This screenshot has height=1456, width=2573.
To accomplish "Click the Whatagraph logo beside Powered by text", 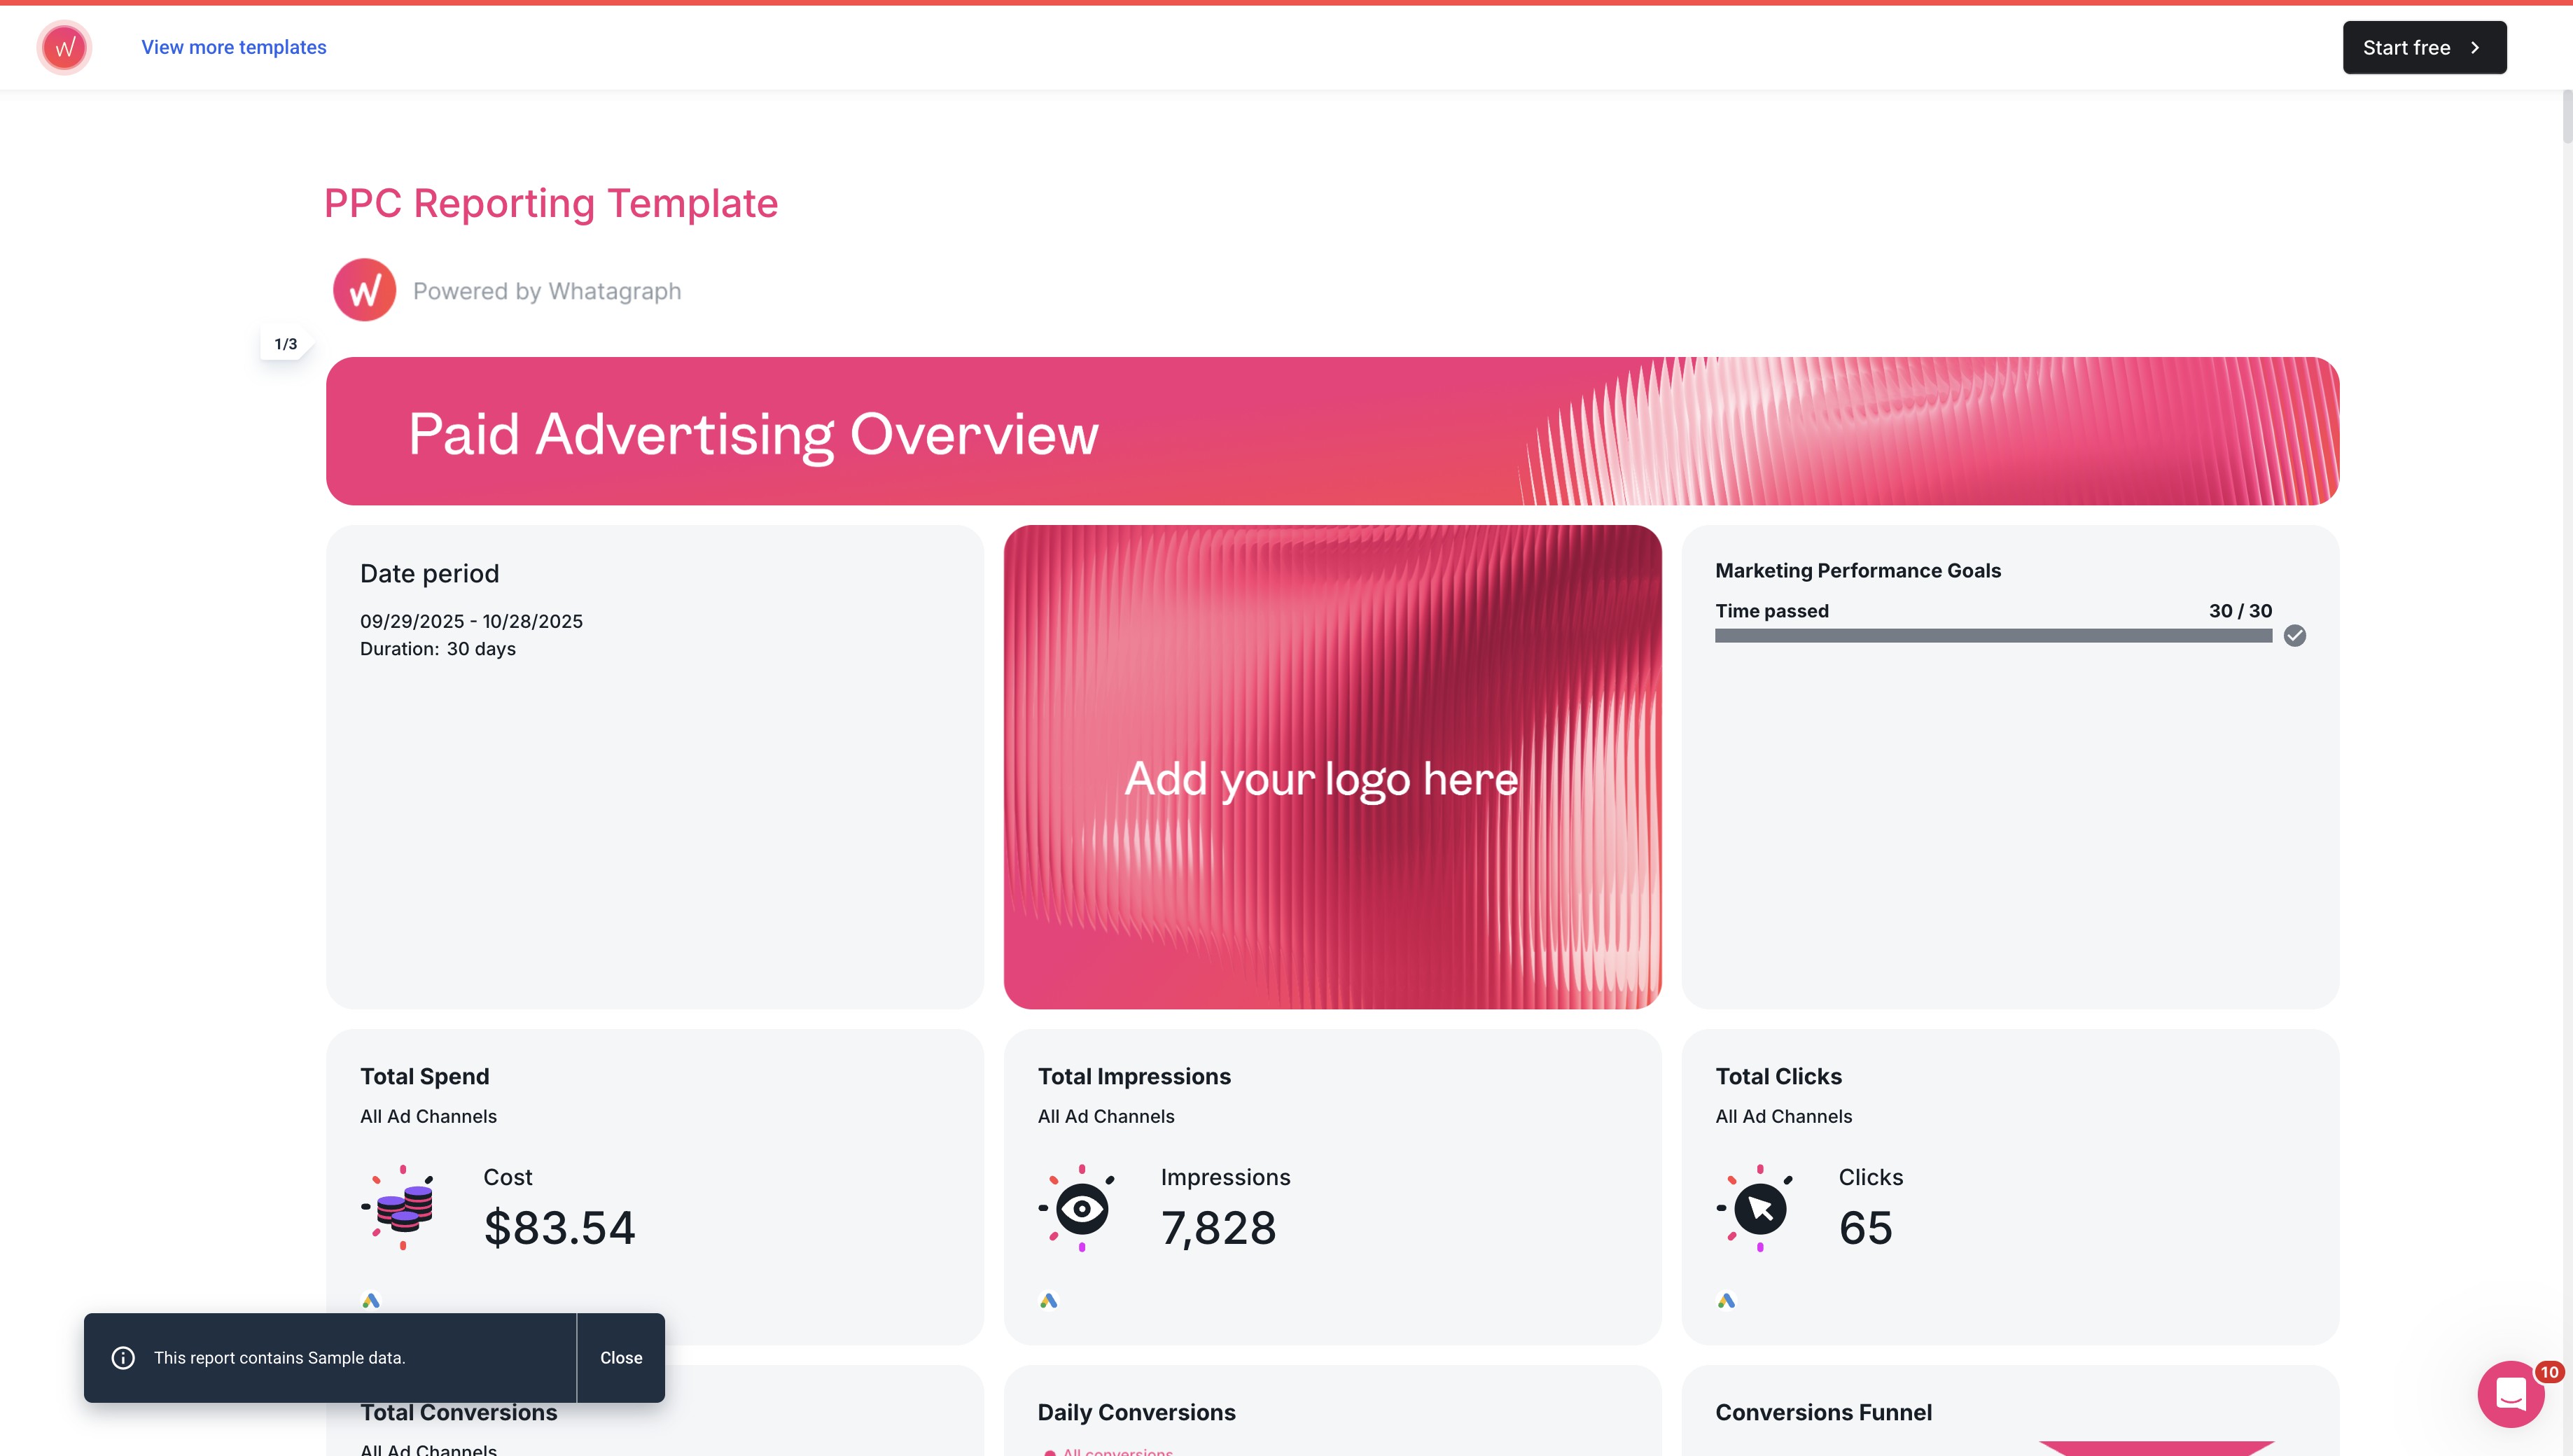I will tap(364, 290).
